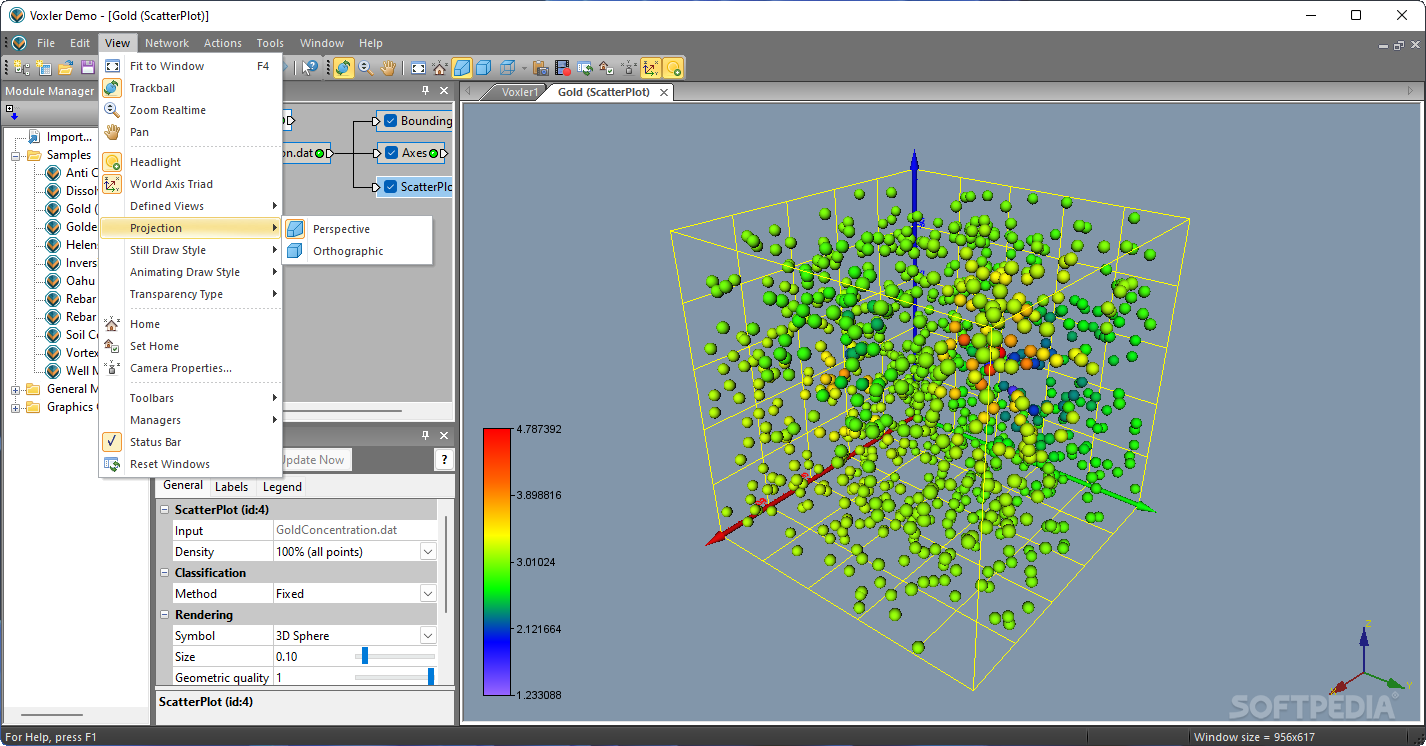Open the Density dropdown
Viewport: 1426px width, 746px height.
coord(428,552)
